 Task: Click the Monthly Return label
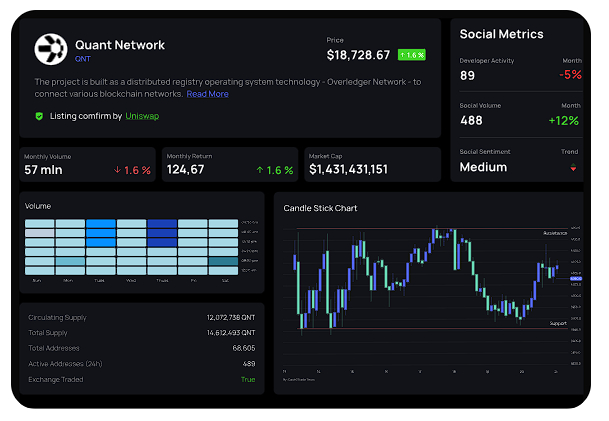pyautogui.click(x=189, y=156)
